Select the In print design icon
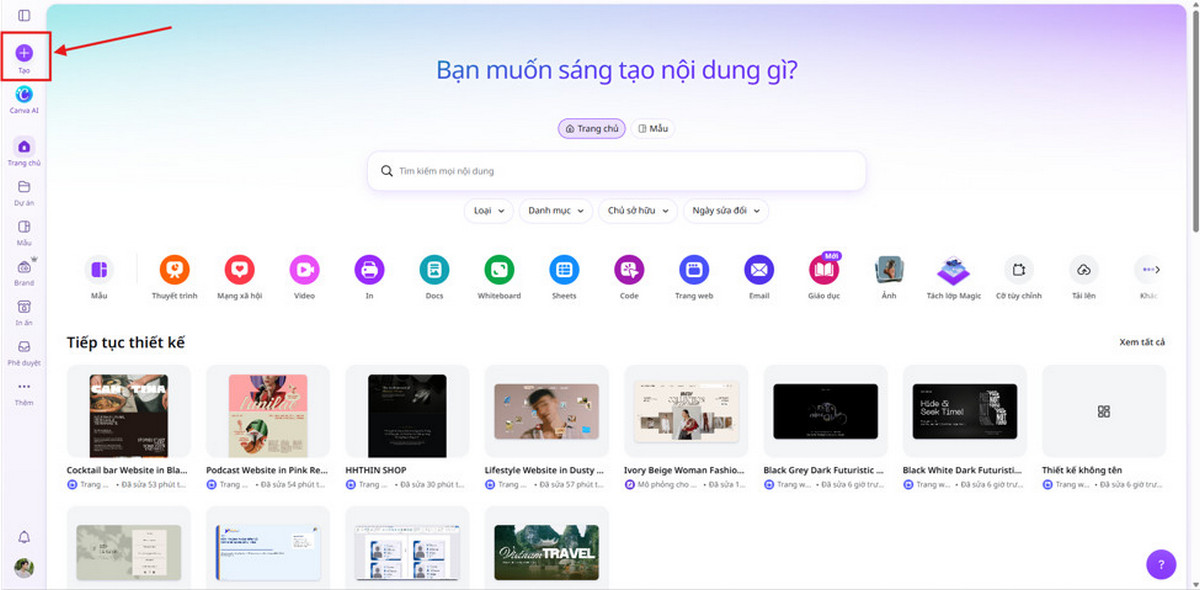This screenshot has width=1200, height=590. 369,269
